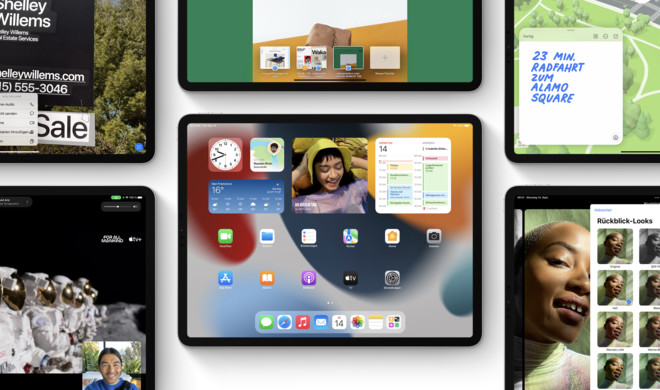Select the checkmarked look thumbnail
The width and height of the screenshot is (660, 390).
coord(615,288)
